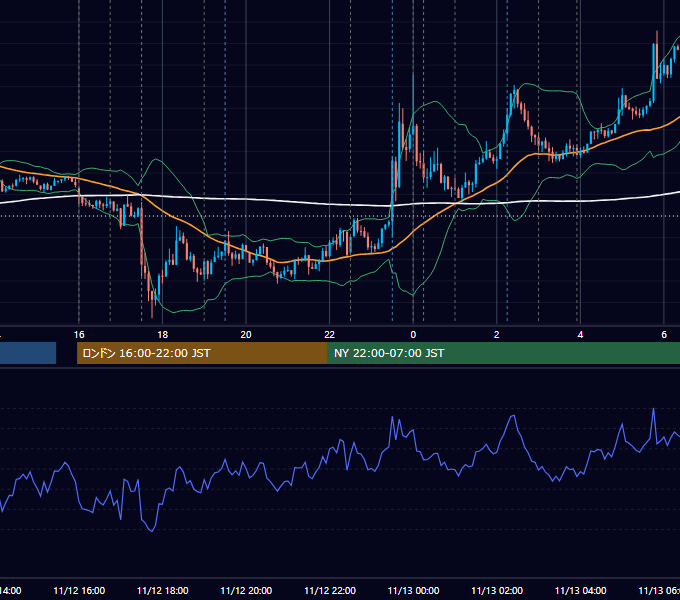Click hour label 18 on the upper time axis
Image resolution: width=680 pixels, height=600 pixels.
coord(162,335)
